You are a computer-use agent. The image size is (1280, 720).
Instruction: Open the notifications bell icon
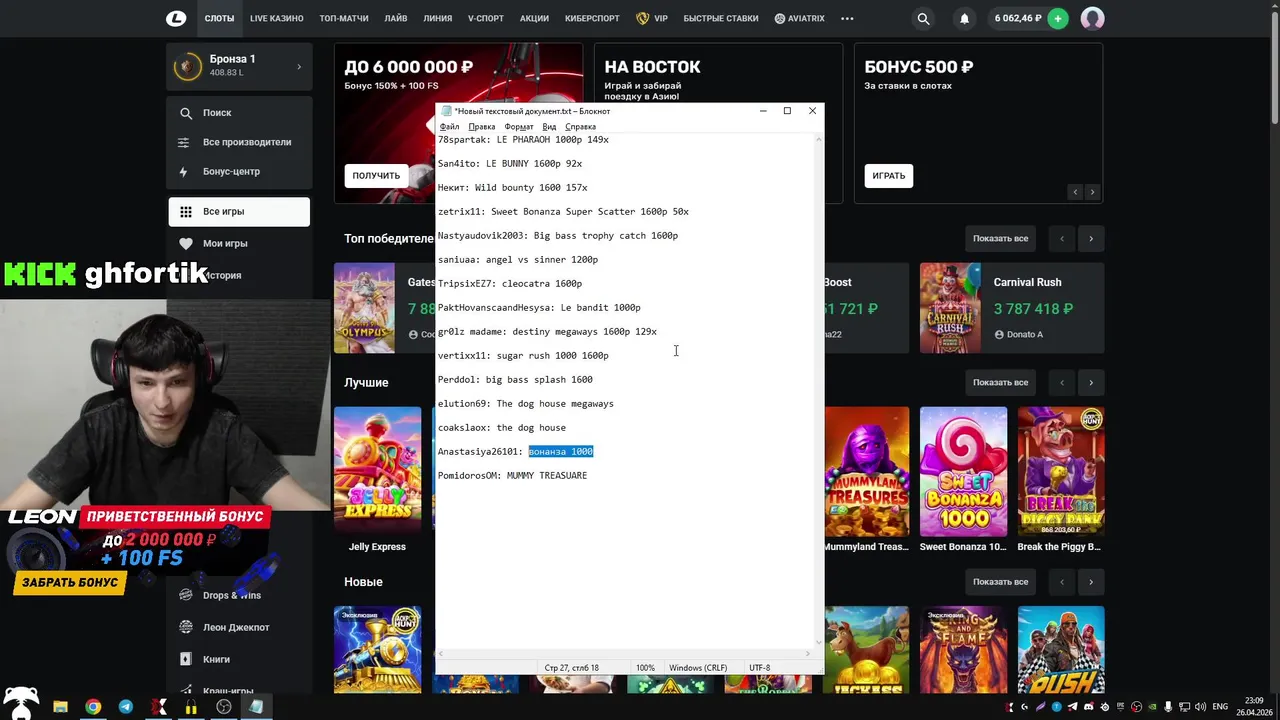(x=964, y=18)
